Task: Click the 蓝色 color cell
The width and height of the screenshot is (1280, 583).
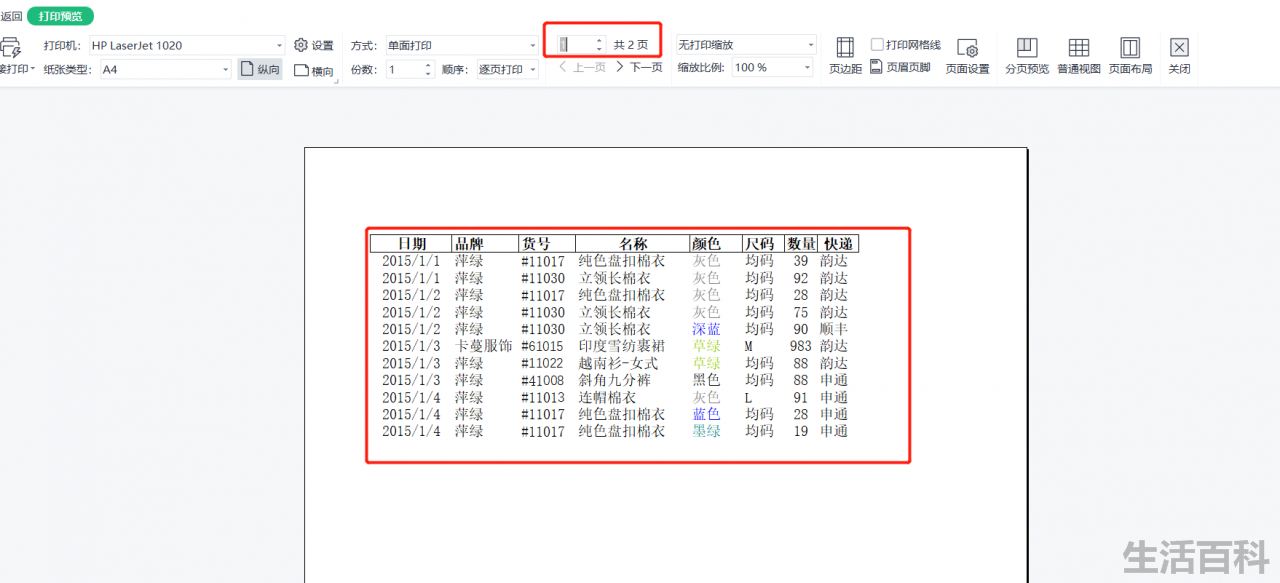Action: [x=706, y=414]
